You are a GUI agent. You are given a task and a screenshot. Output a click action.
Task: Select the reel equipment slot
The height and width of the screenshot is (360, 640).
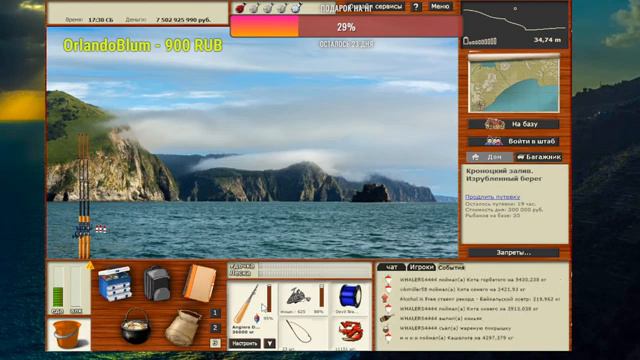click(303, 299)
